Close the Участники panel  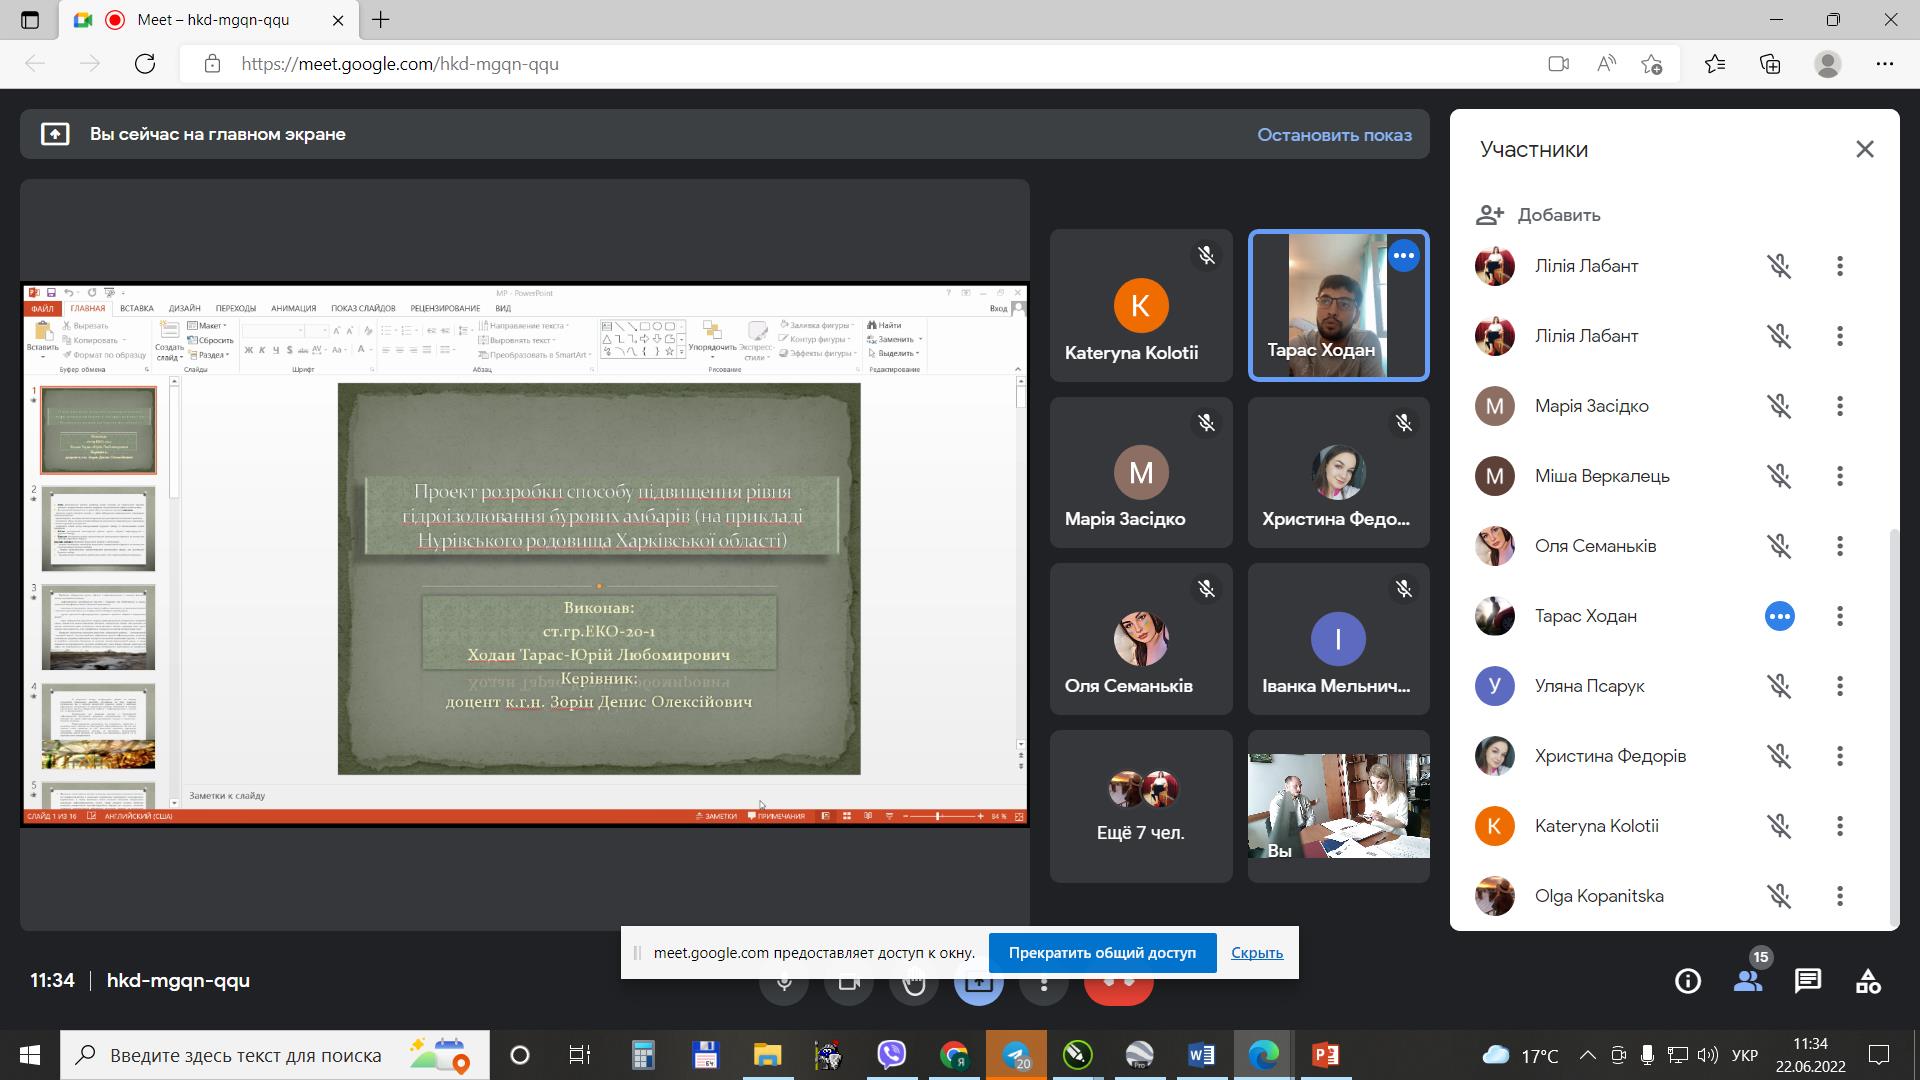click(x=1865, y=150)
